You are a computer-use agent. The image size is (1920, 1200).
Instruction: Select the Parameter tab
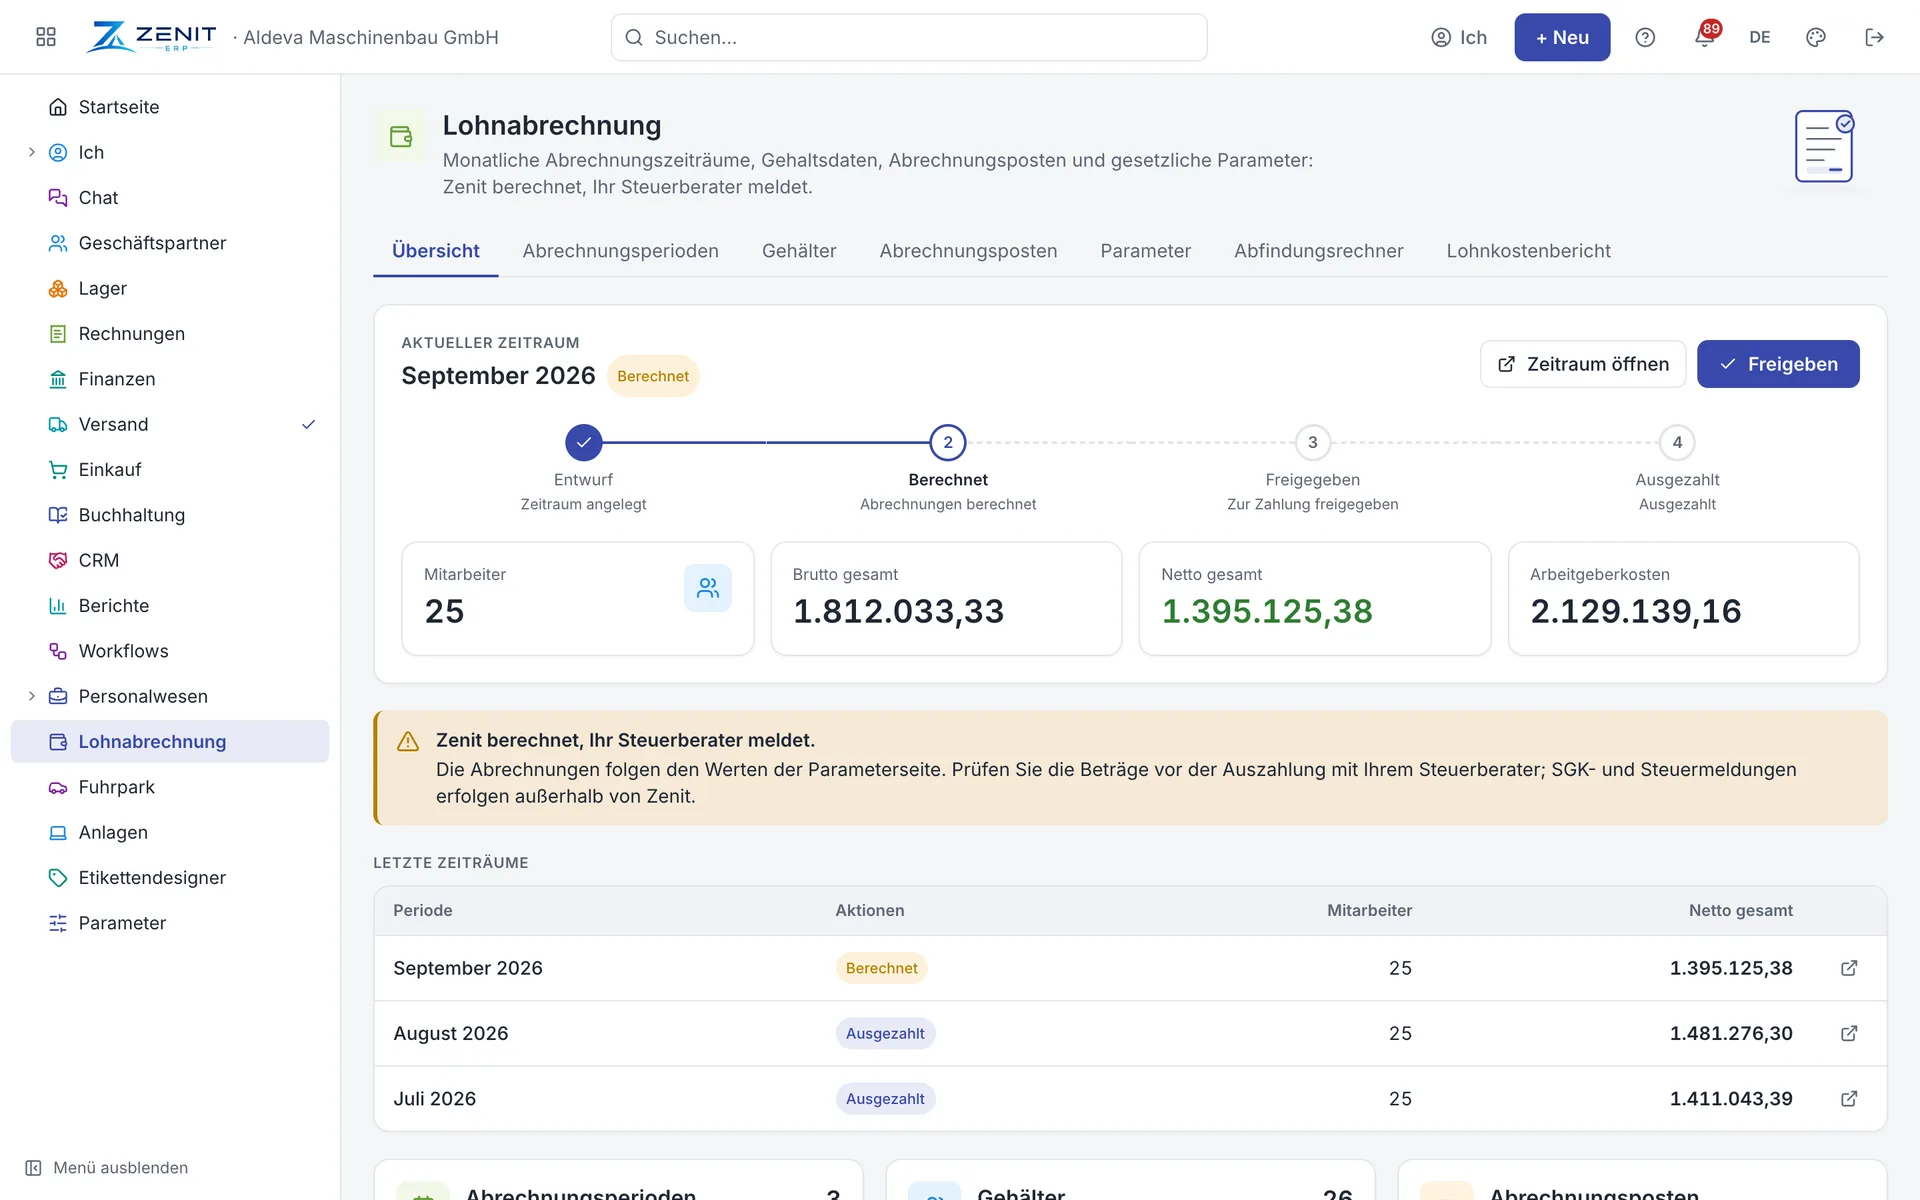pos(1145,251)
